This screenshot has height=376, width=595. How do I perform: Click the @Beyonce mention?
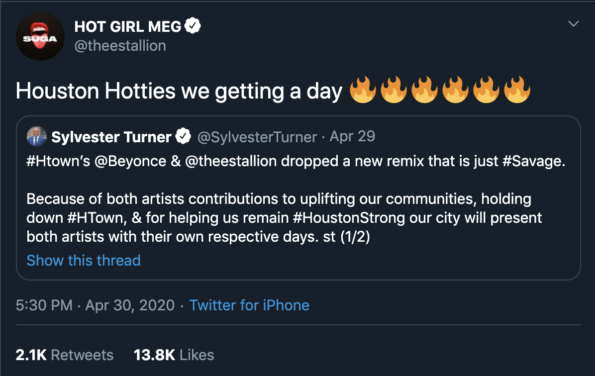tap(130, 162)
